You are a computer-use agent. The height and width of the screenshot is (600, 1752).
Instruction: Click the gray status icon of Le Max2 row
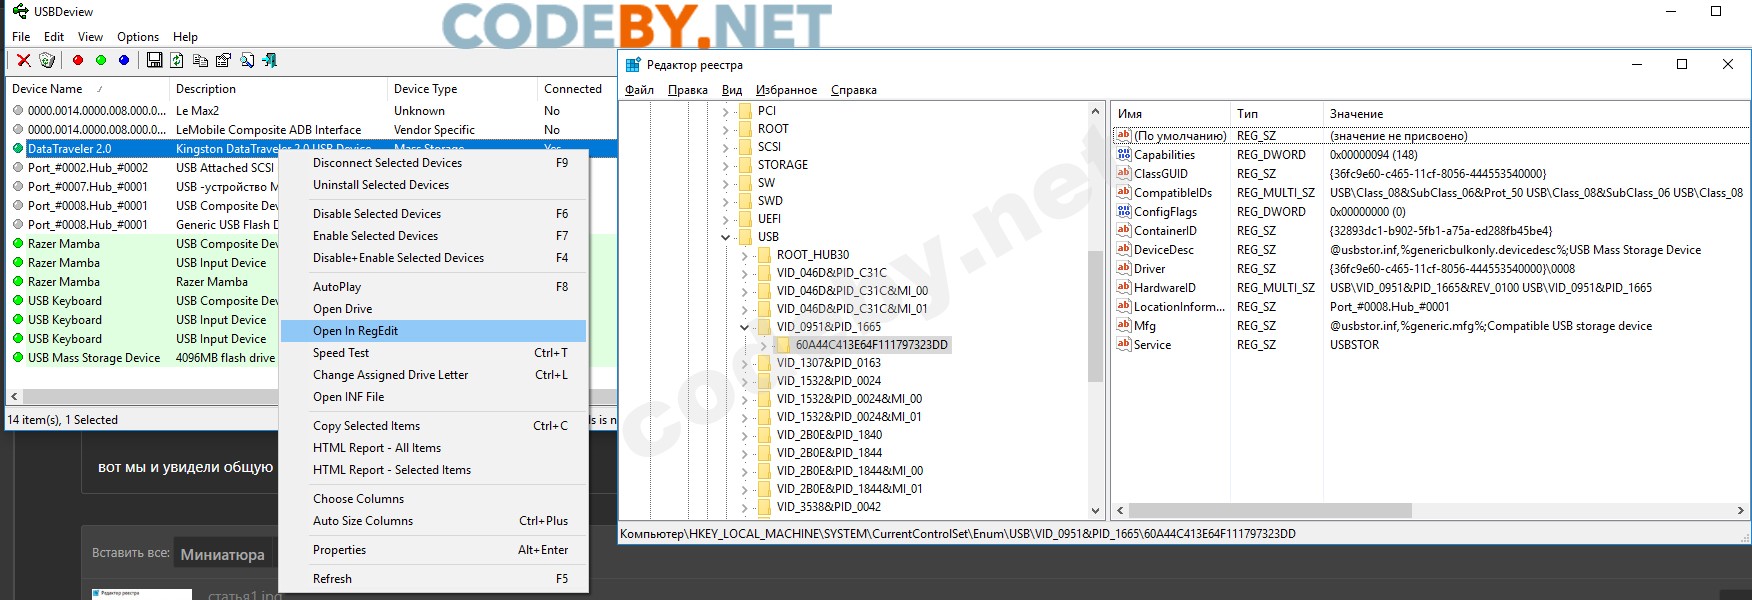pyautogui.click(x=18, y=111)
